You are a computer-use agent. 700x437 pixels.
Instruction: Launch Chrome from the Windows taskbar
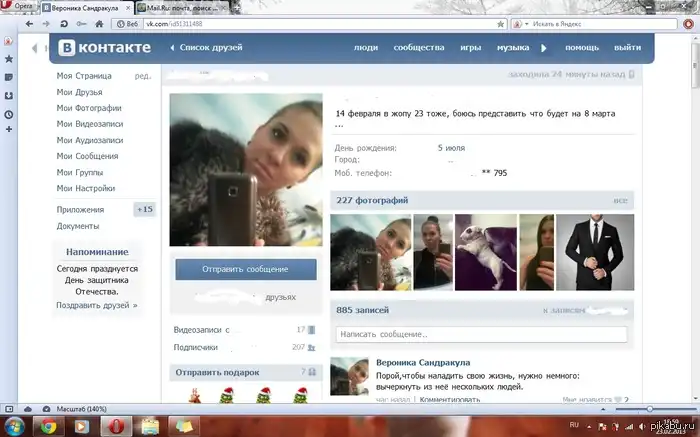point(47,426)
